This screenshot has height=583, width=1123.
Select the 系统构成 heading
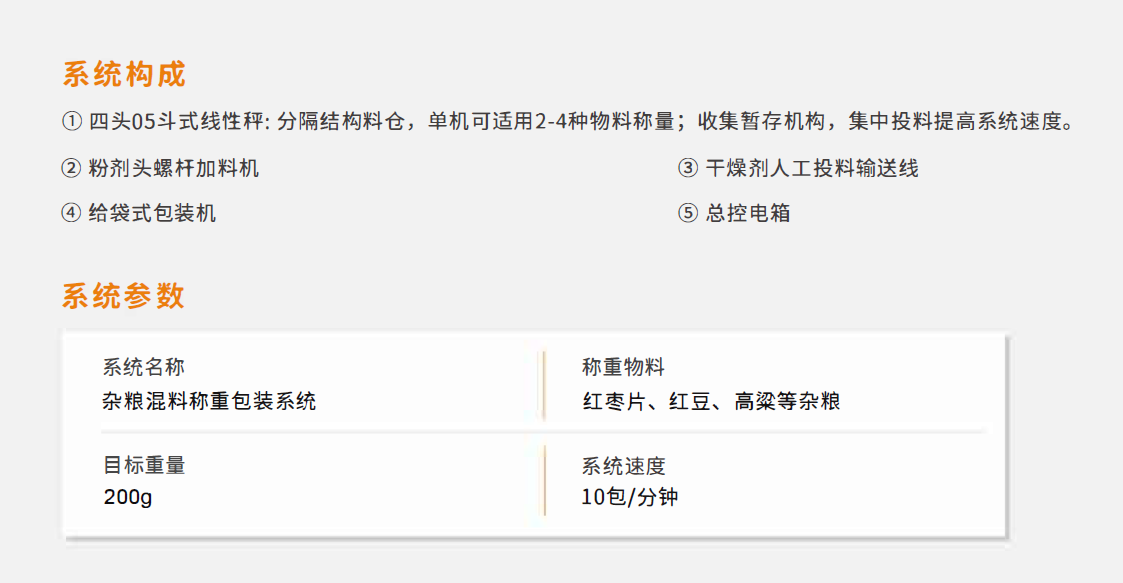pyautogui.click(x=125, y=74)
